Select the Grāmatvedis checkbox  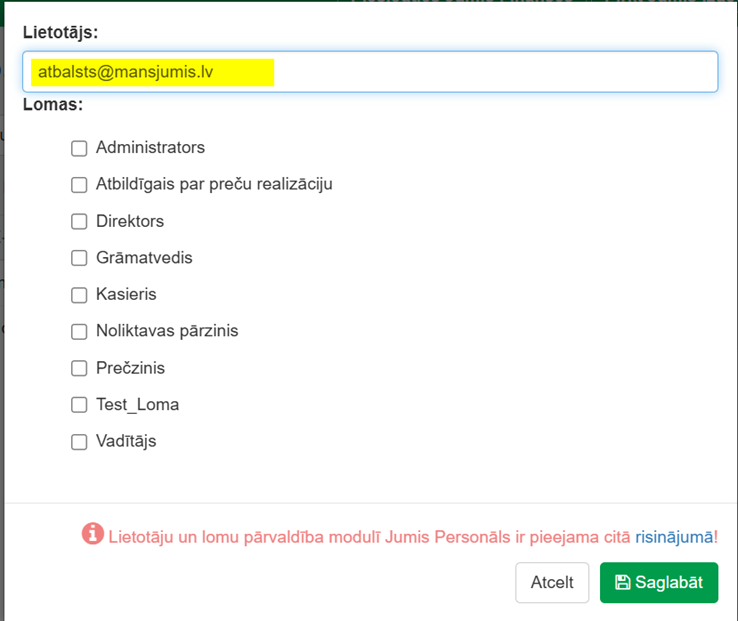[x=79, y=258]
